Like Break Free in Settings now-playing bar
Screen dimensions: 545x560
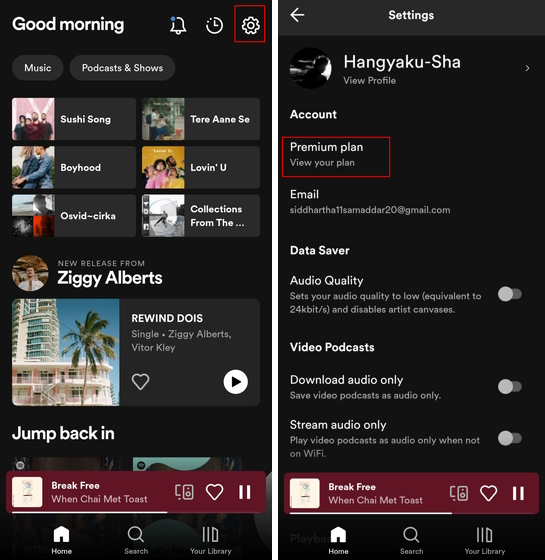[488, 494]
